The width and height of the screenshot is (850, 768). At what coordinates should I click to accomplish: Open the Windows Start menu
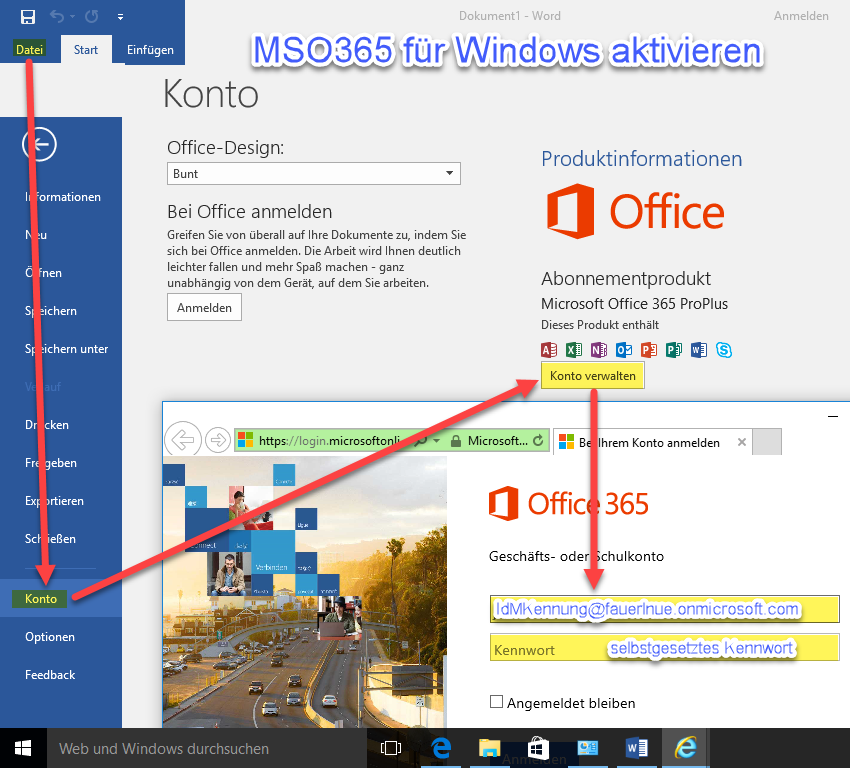pyautogui.click(x=23, y=748)
